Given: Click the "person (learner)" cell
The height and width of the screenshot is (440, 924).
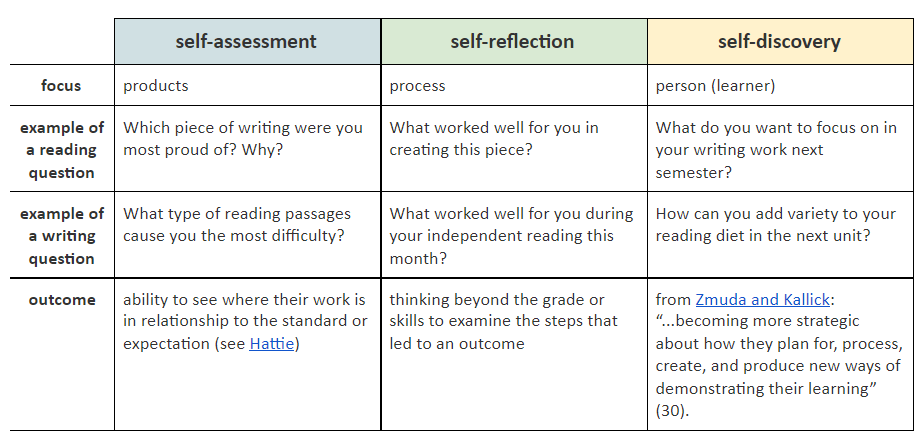Looking at the screenshot, I should point(715,86).
